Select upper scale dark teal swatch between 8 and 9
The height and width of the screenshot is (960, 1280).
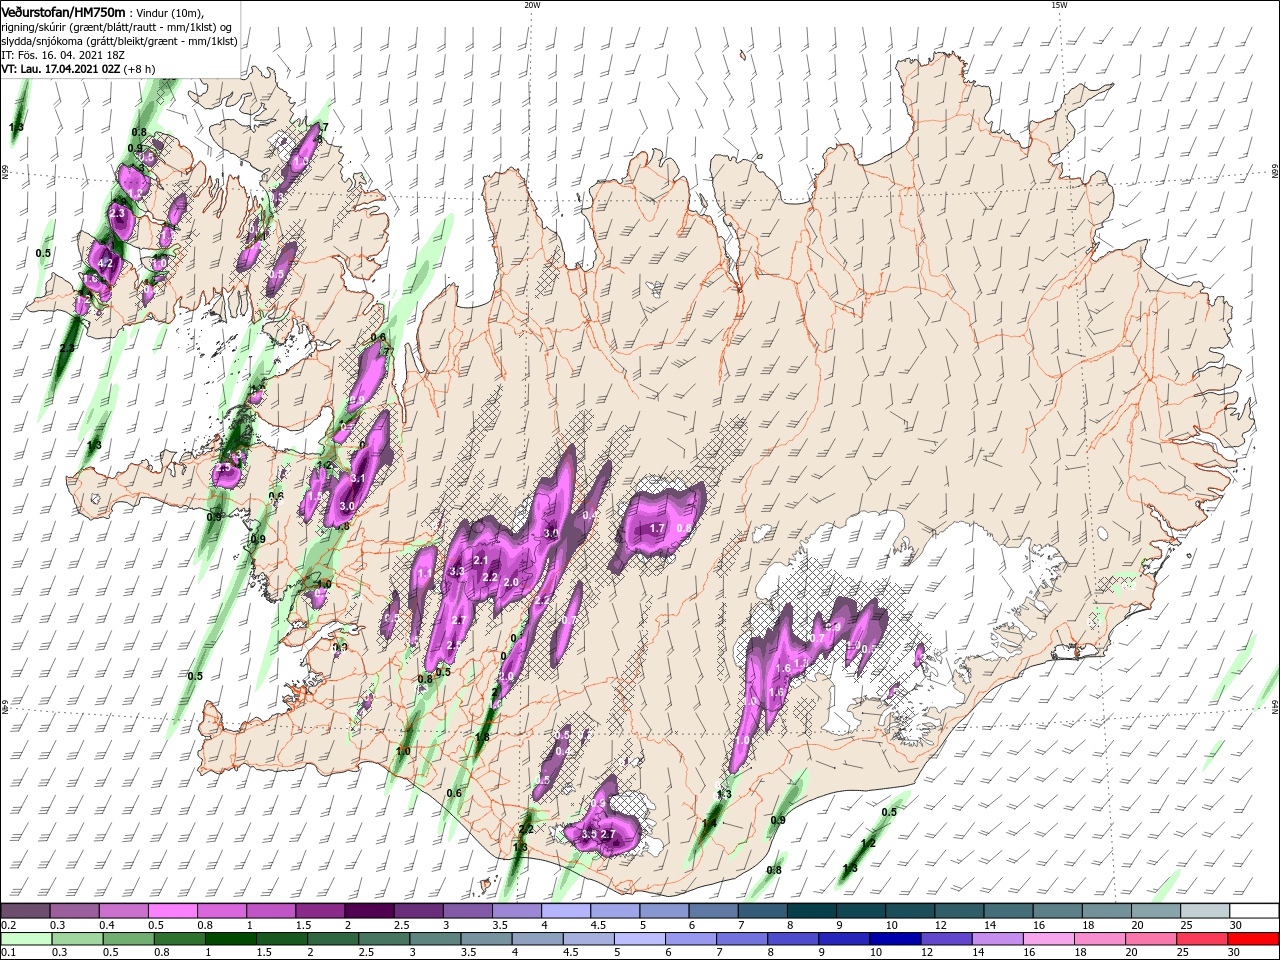click(x=812, y=911)
